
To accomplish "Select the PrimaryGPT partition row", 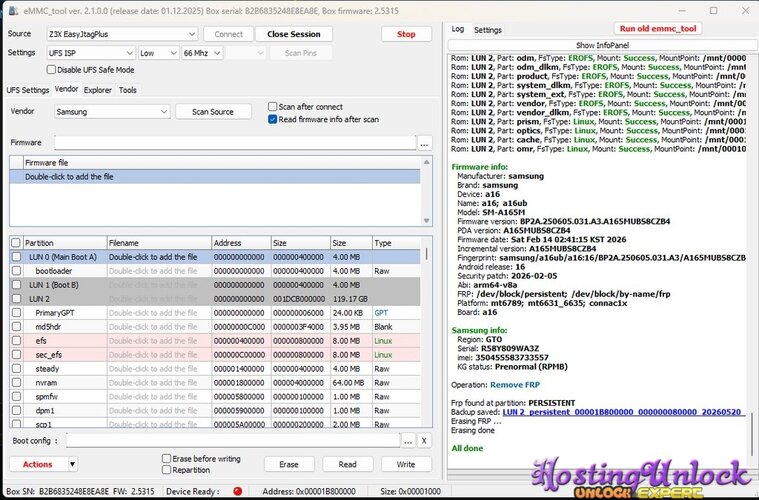I will [214, 313].
